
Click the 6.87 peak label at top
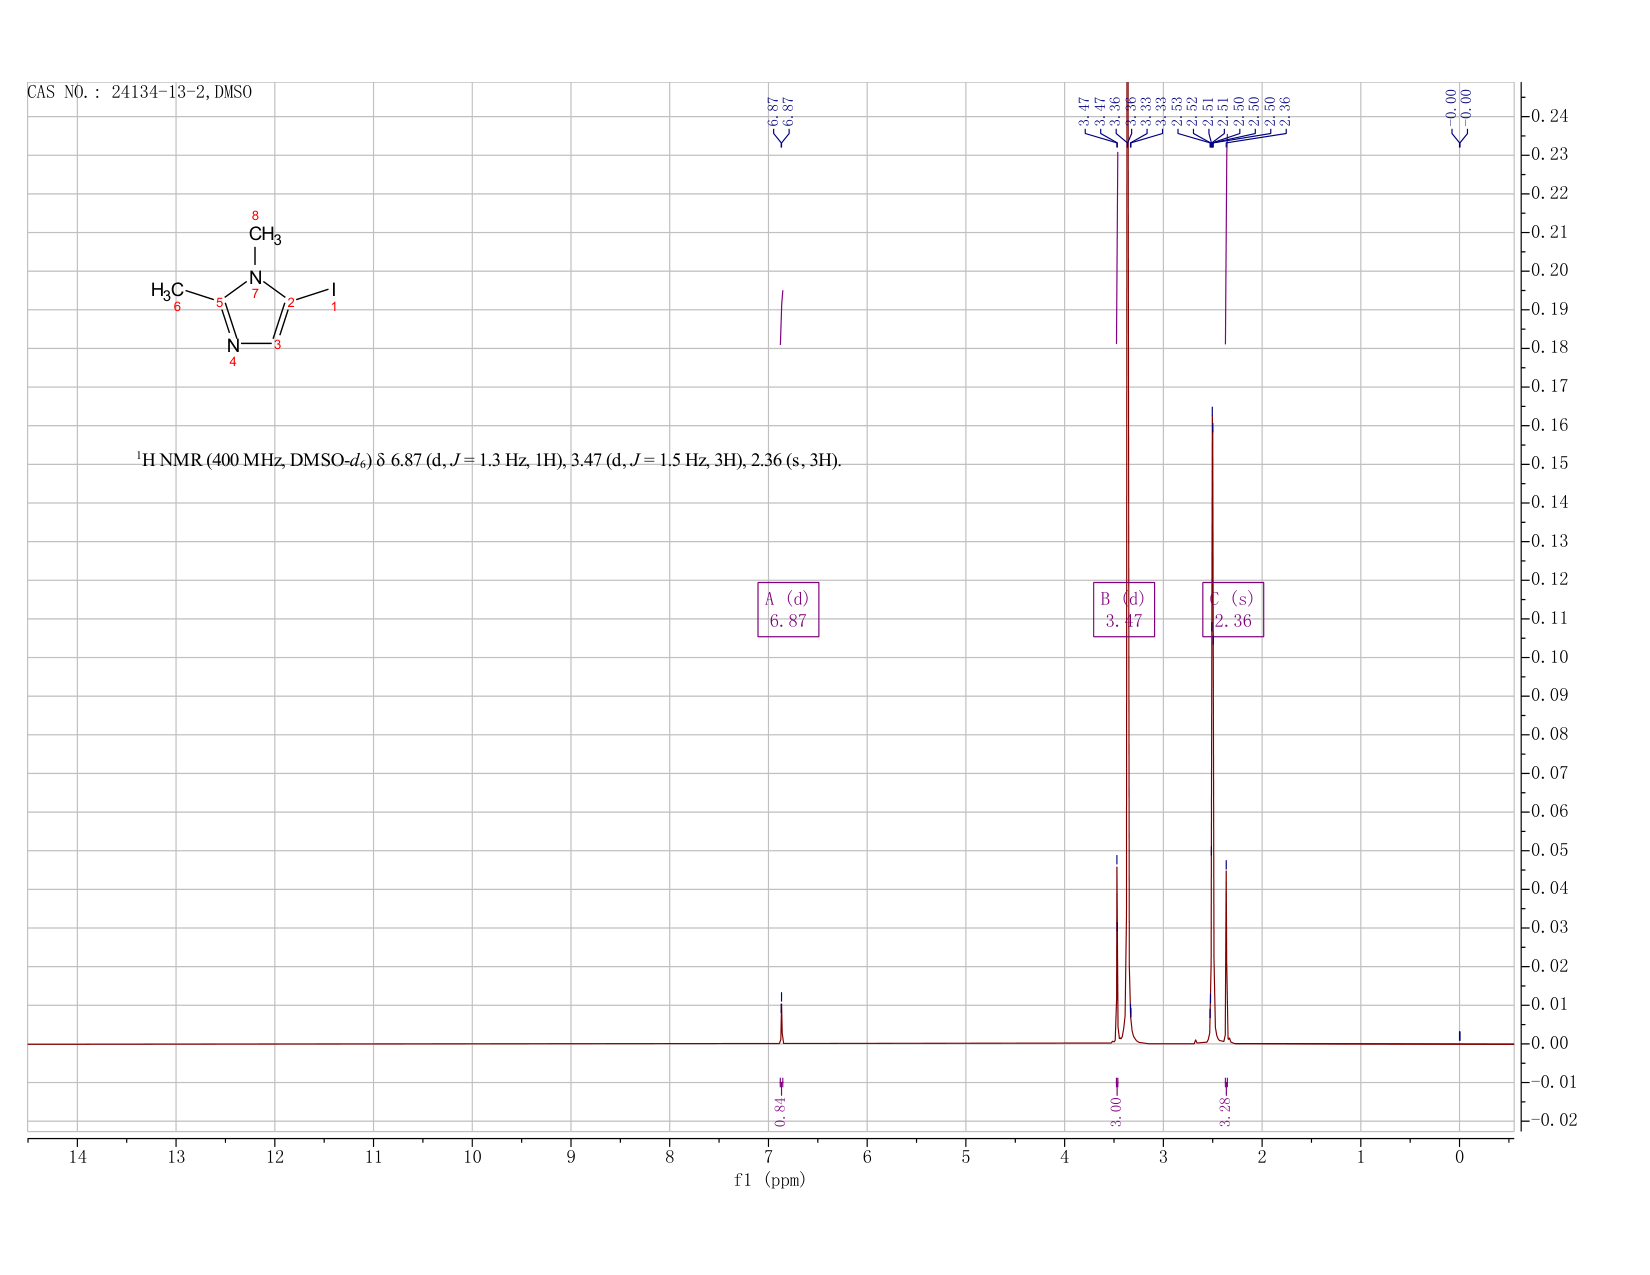coord(781,111)
